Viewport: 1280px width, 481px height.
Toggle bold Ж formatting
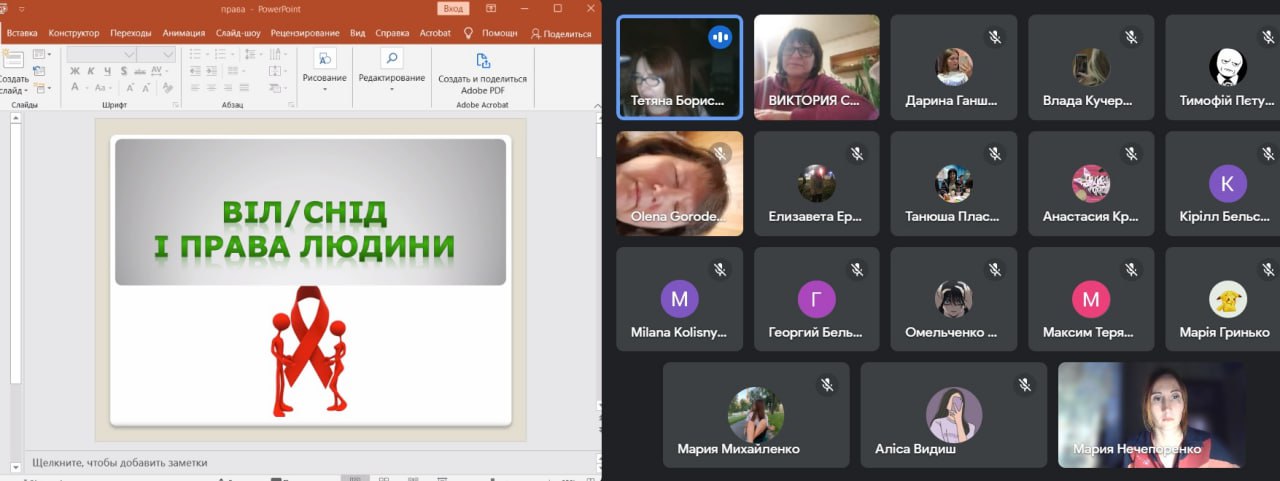point(75,71)
